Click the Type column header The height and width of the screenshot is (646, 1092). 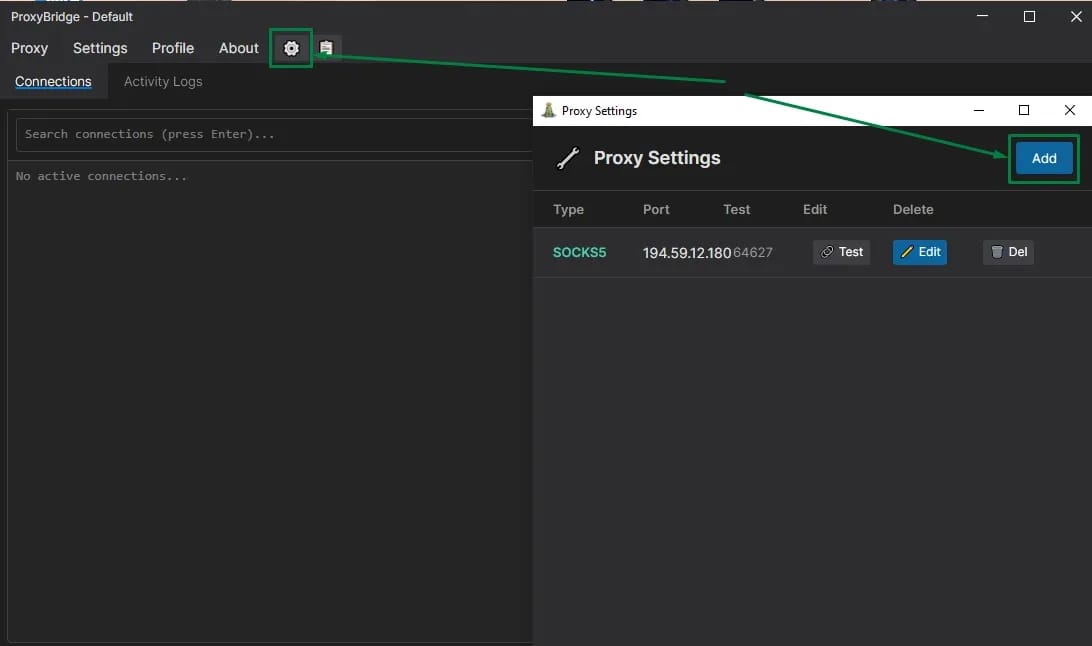[x=568, y=210]
